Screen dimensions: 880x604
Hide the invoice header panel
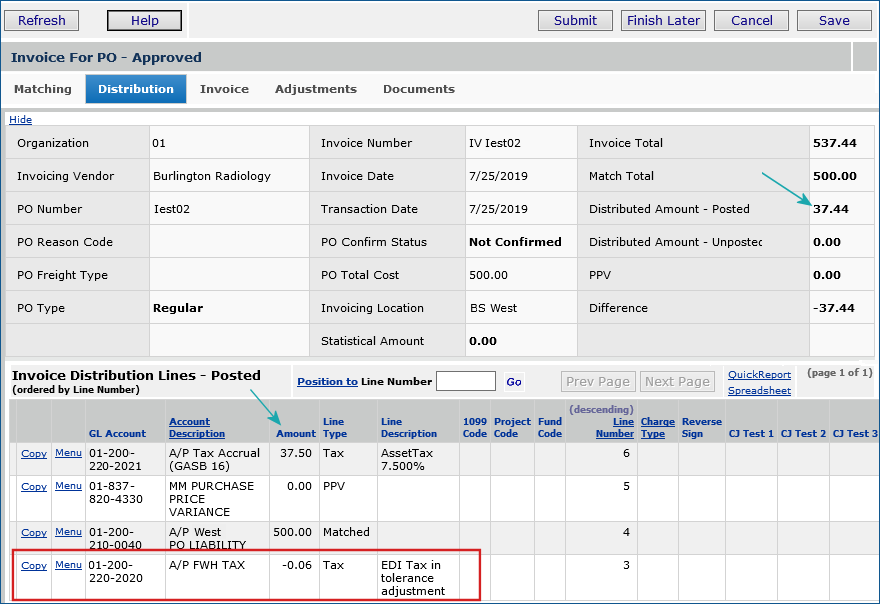point(20,120)
